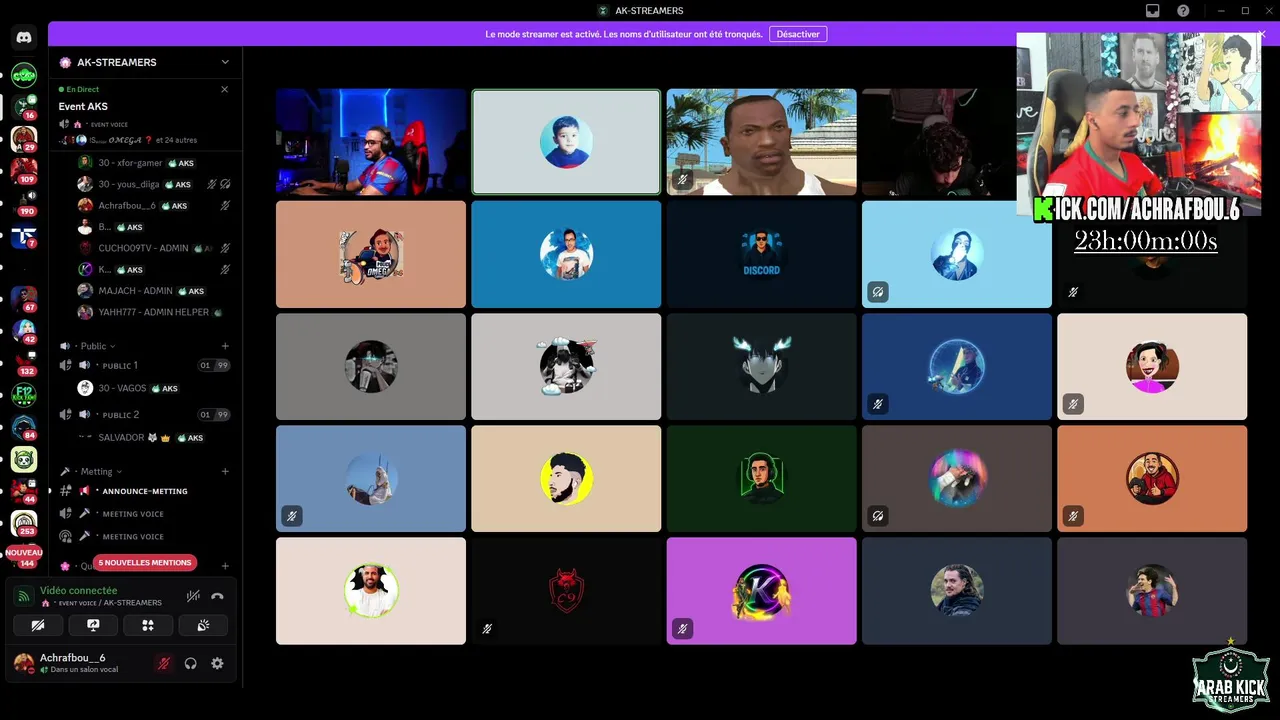Open the green F12 server icon

click(x=24, y=395)
